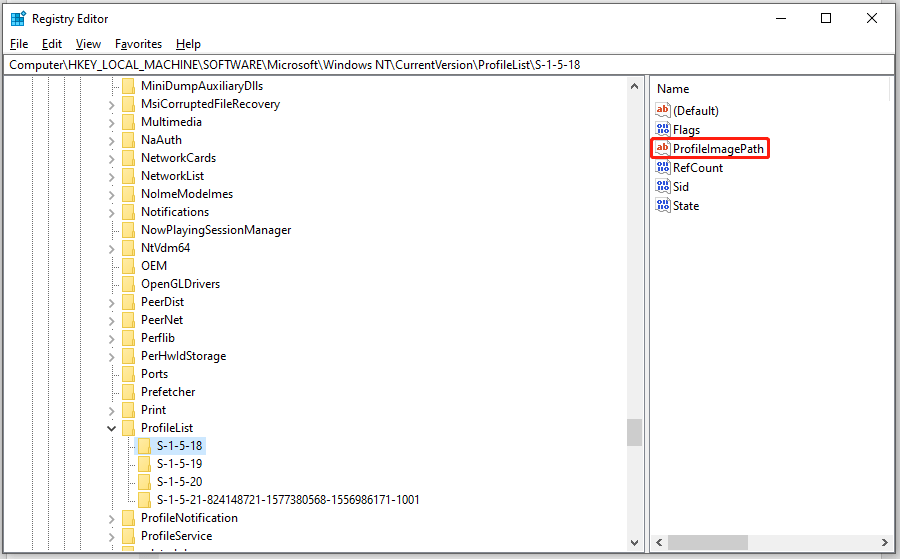Click the RefCount value name
This screenshot has height=559, width=900.
pyautogui.click(x=698, y=168)
